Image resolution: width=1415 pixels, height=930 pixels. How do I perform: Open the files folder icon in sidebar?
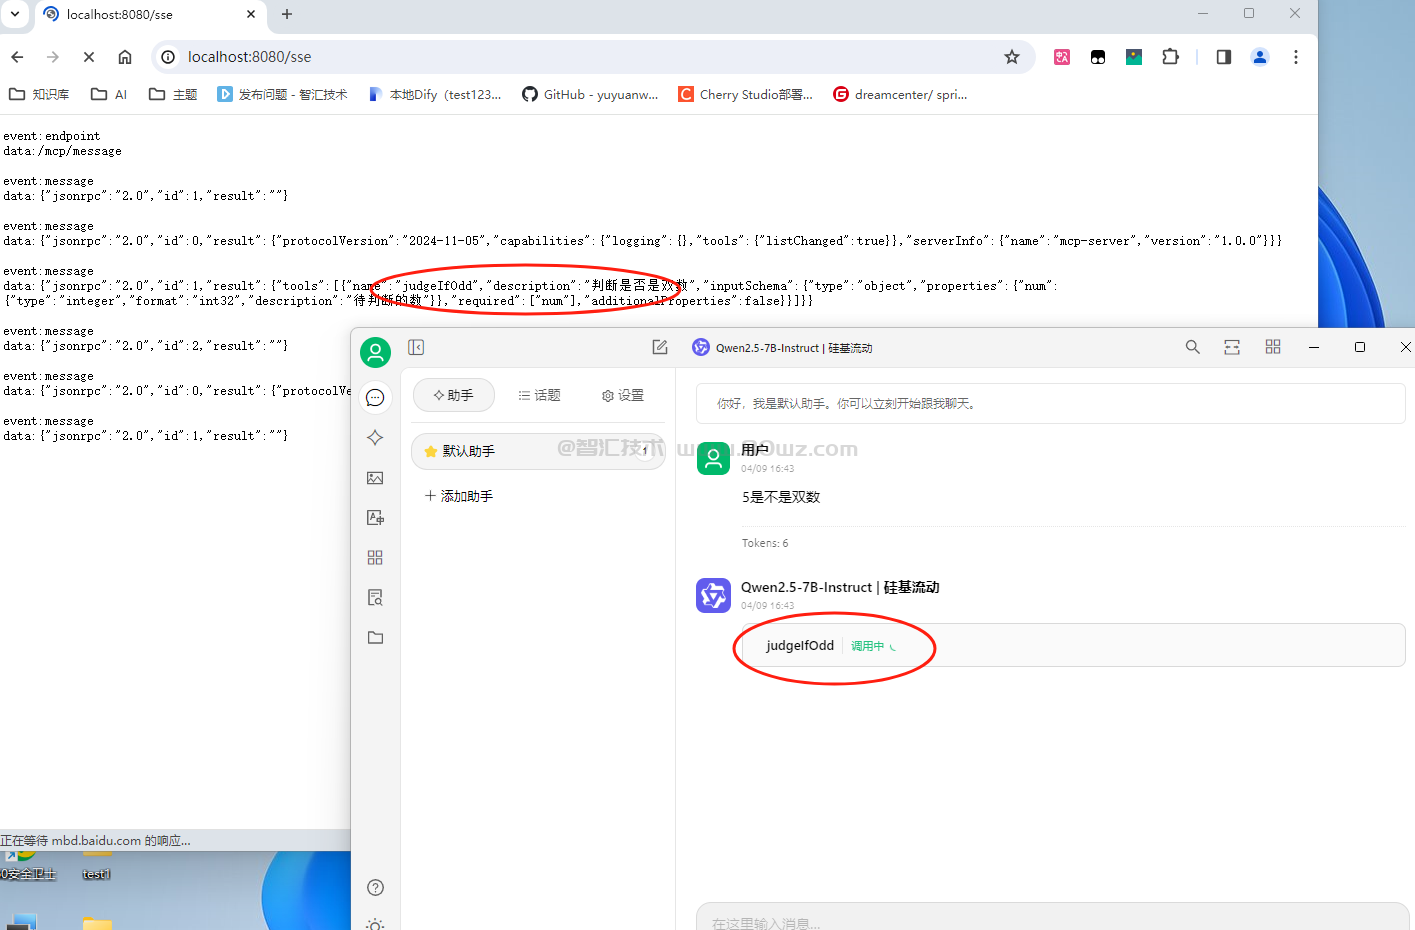coord(375,638)
